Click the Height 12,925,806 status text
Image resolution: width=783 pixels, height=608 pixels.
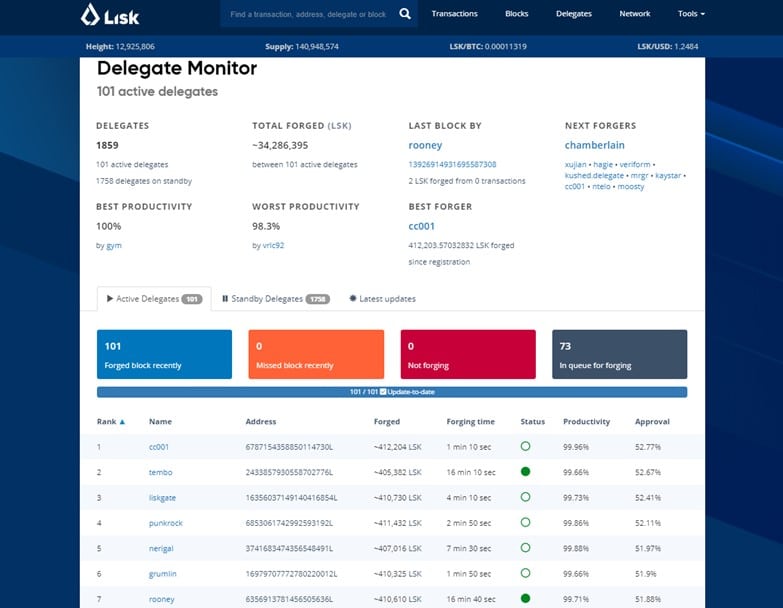click(x=120, y=46)
